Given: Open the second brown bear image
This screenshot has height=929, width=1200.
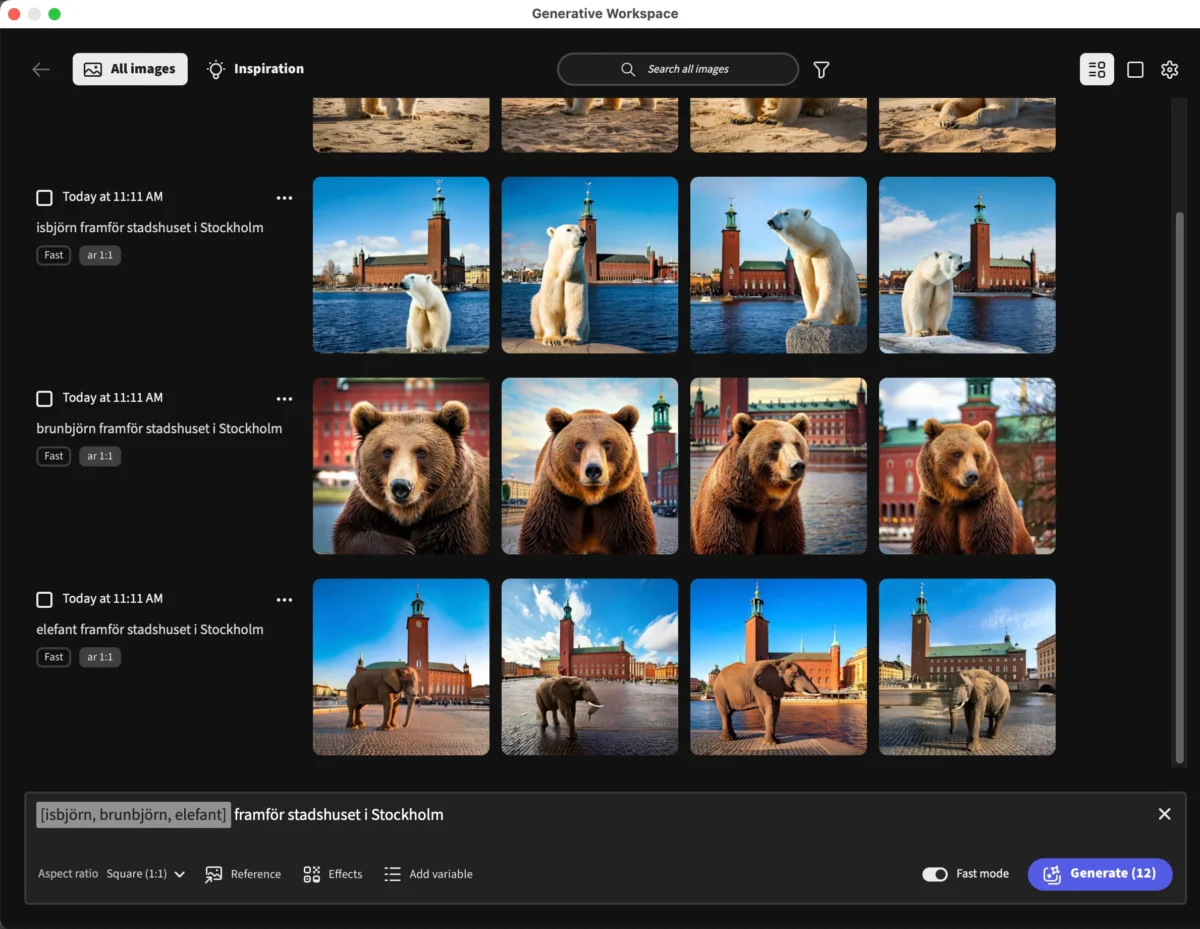Looking at the screenshot, I should coord(590,466).
